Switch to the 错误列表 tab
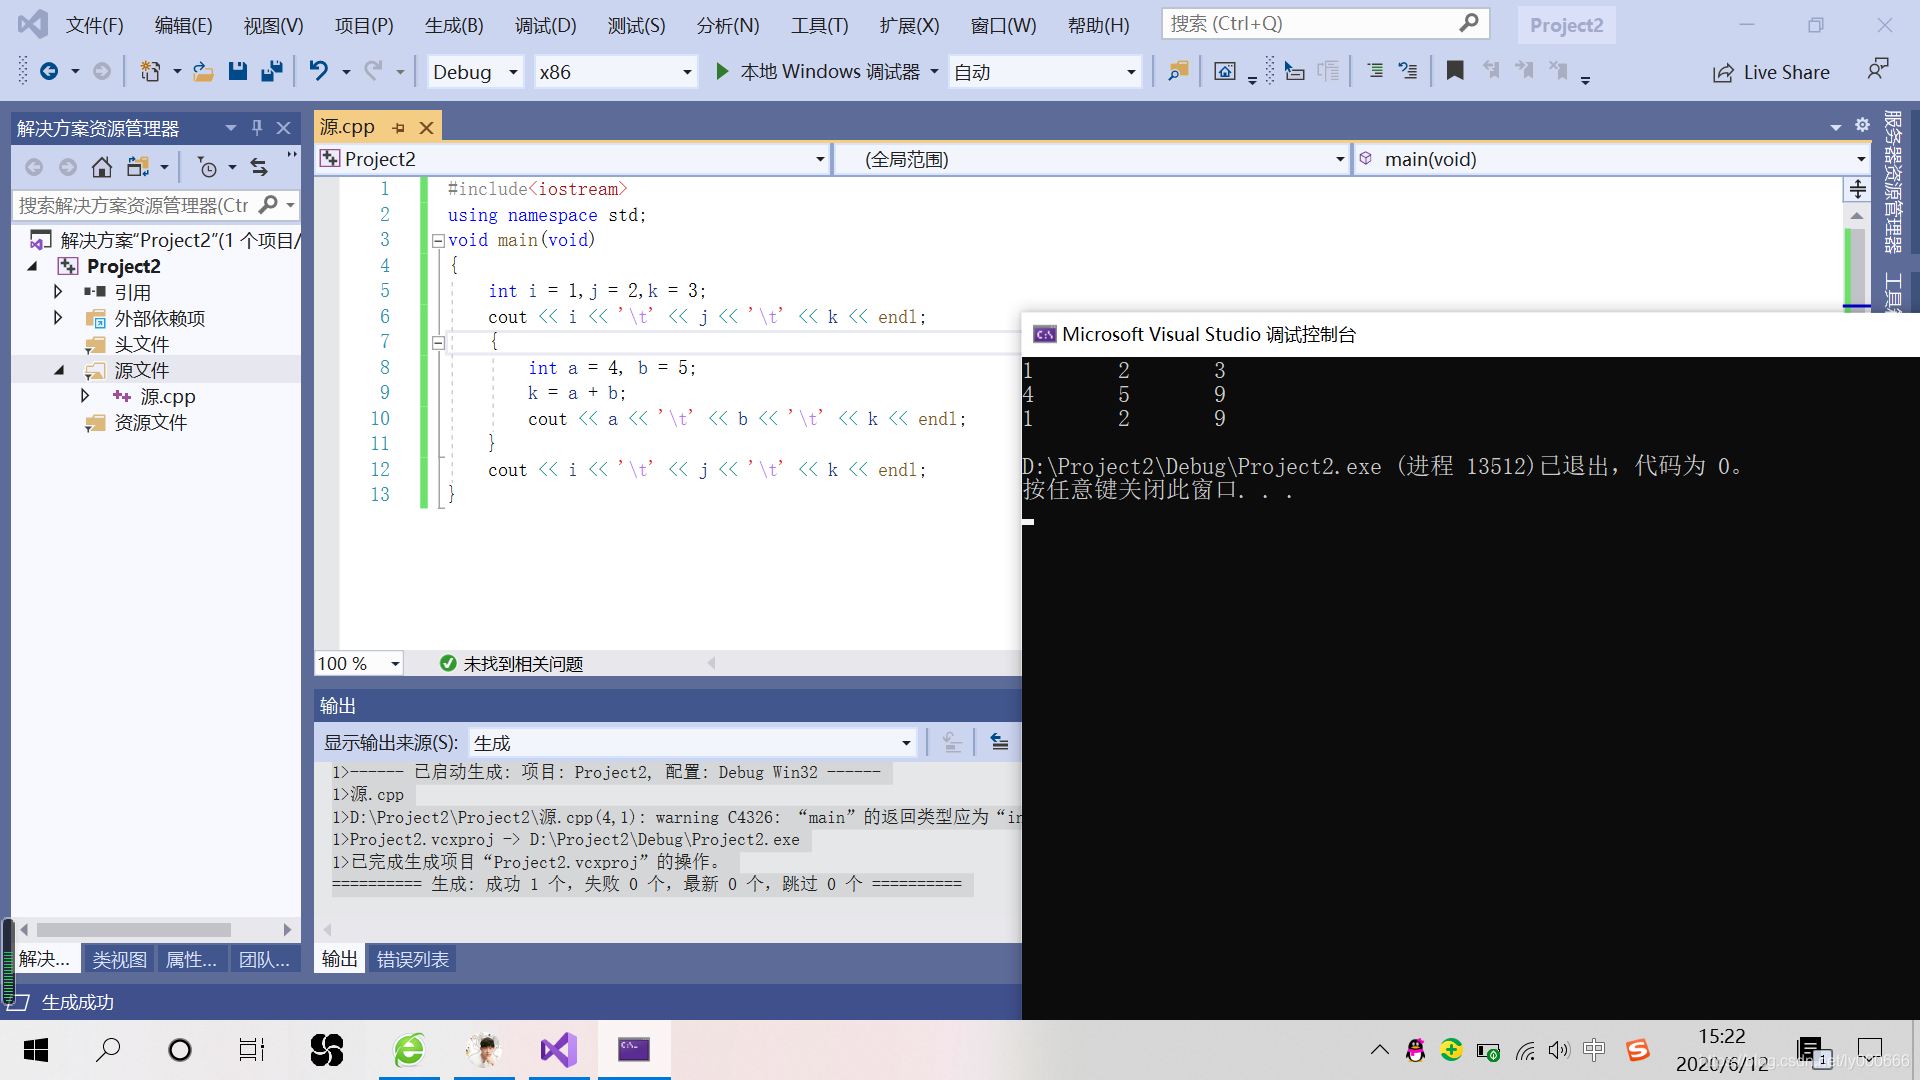This screenshot has width=1920, height=1080. (x=412, y=959)
